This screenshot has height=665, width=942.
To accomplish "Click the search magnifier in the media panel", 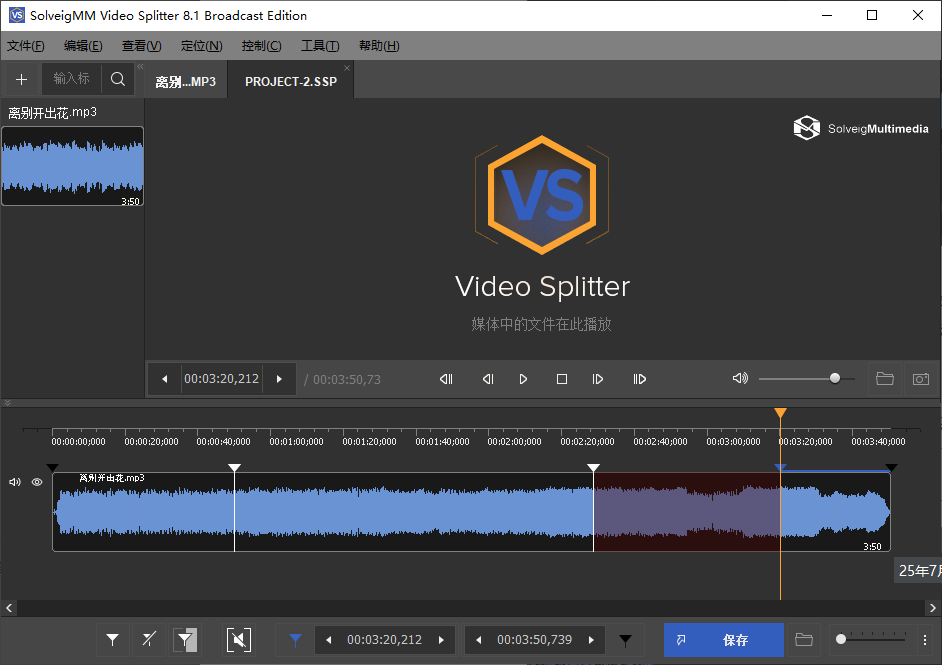I will [118, 79].
